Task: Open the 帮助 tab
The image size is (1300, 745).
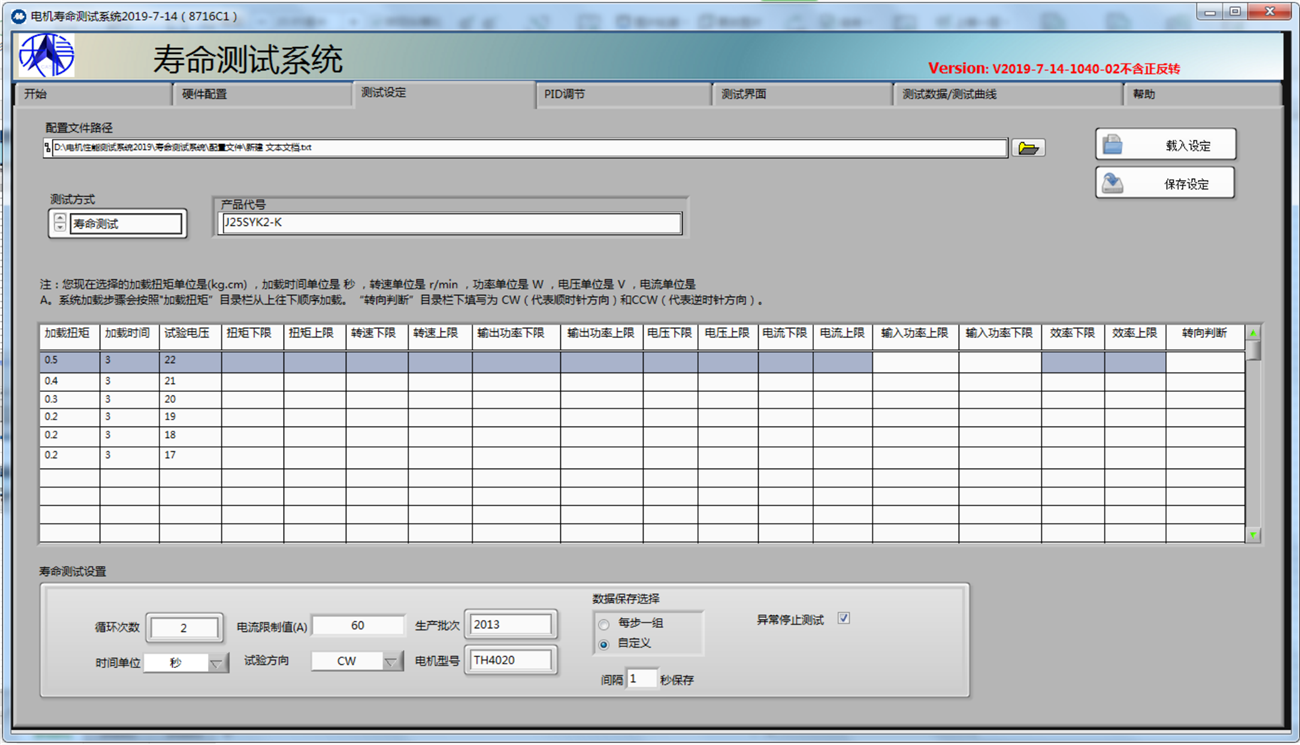Action: coord(1200,95)
